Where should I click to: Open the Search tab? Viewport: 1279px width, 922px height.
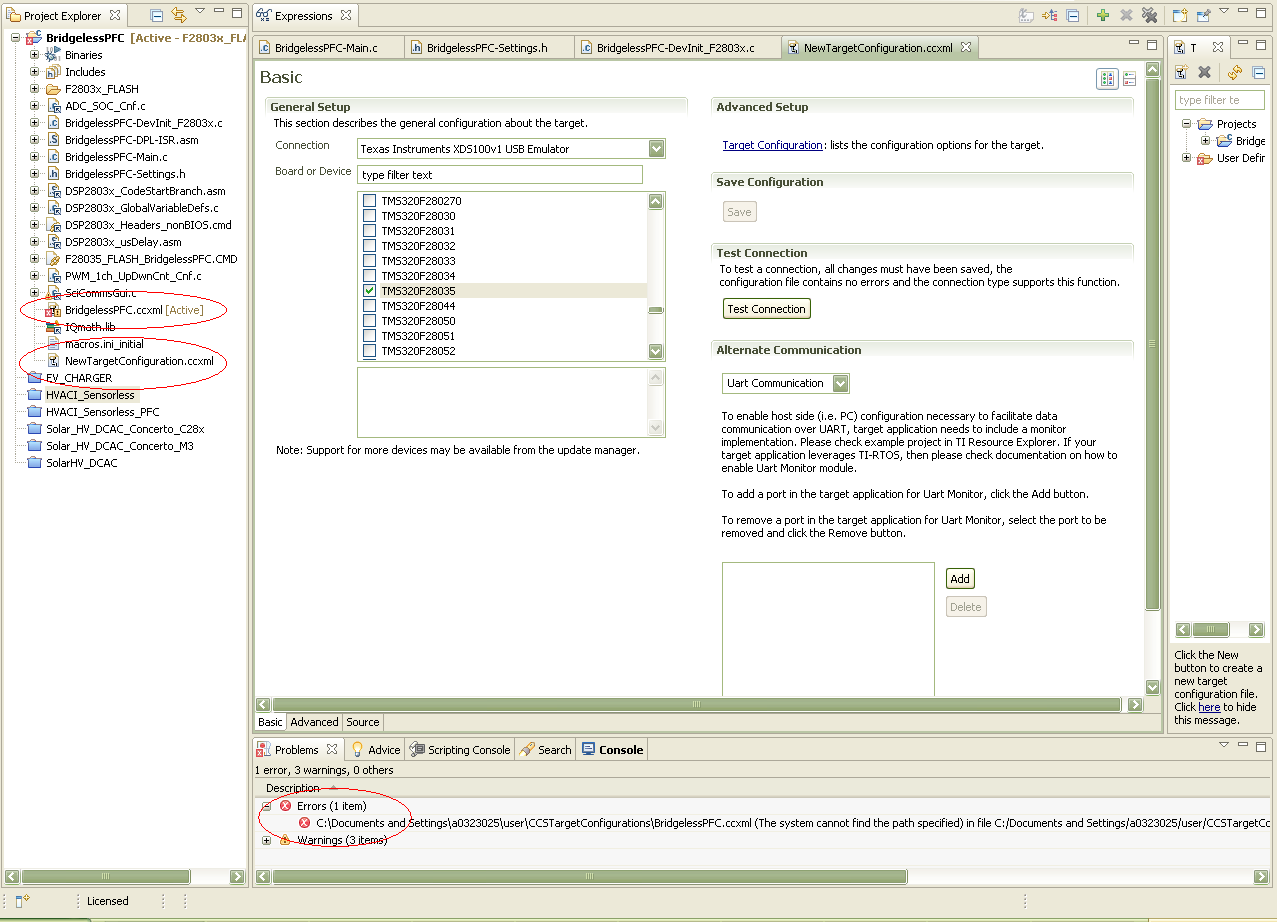(x=546, y=750)
